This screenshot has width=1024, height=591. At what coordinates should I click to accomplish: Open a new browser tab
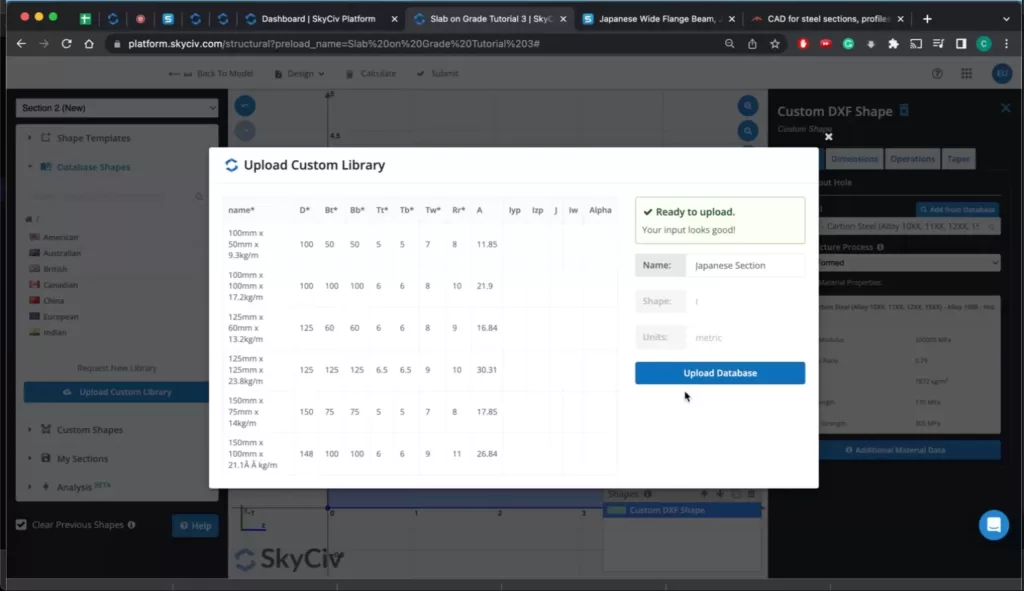pyautogui.click(x=927, y=19)
